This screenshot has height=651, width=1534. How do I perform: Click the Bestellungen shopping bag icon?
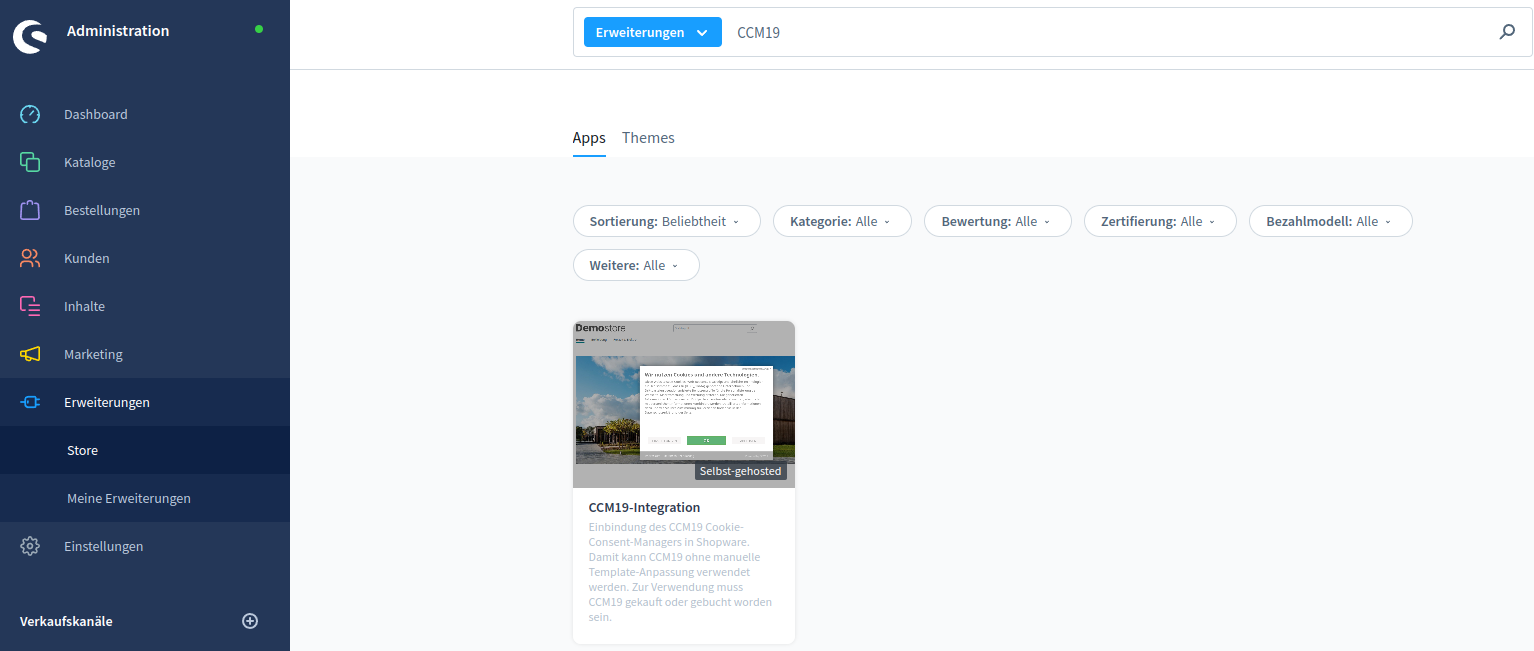pos(30,210)
